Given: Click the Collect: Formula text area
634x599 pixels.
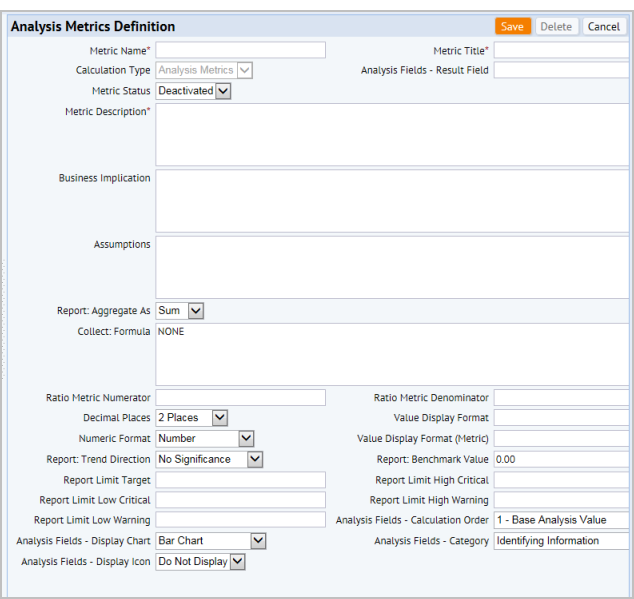Looking at the screenshot, I should point(392,354).
